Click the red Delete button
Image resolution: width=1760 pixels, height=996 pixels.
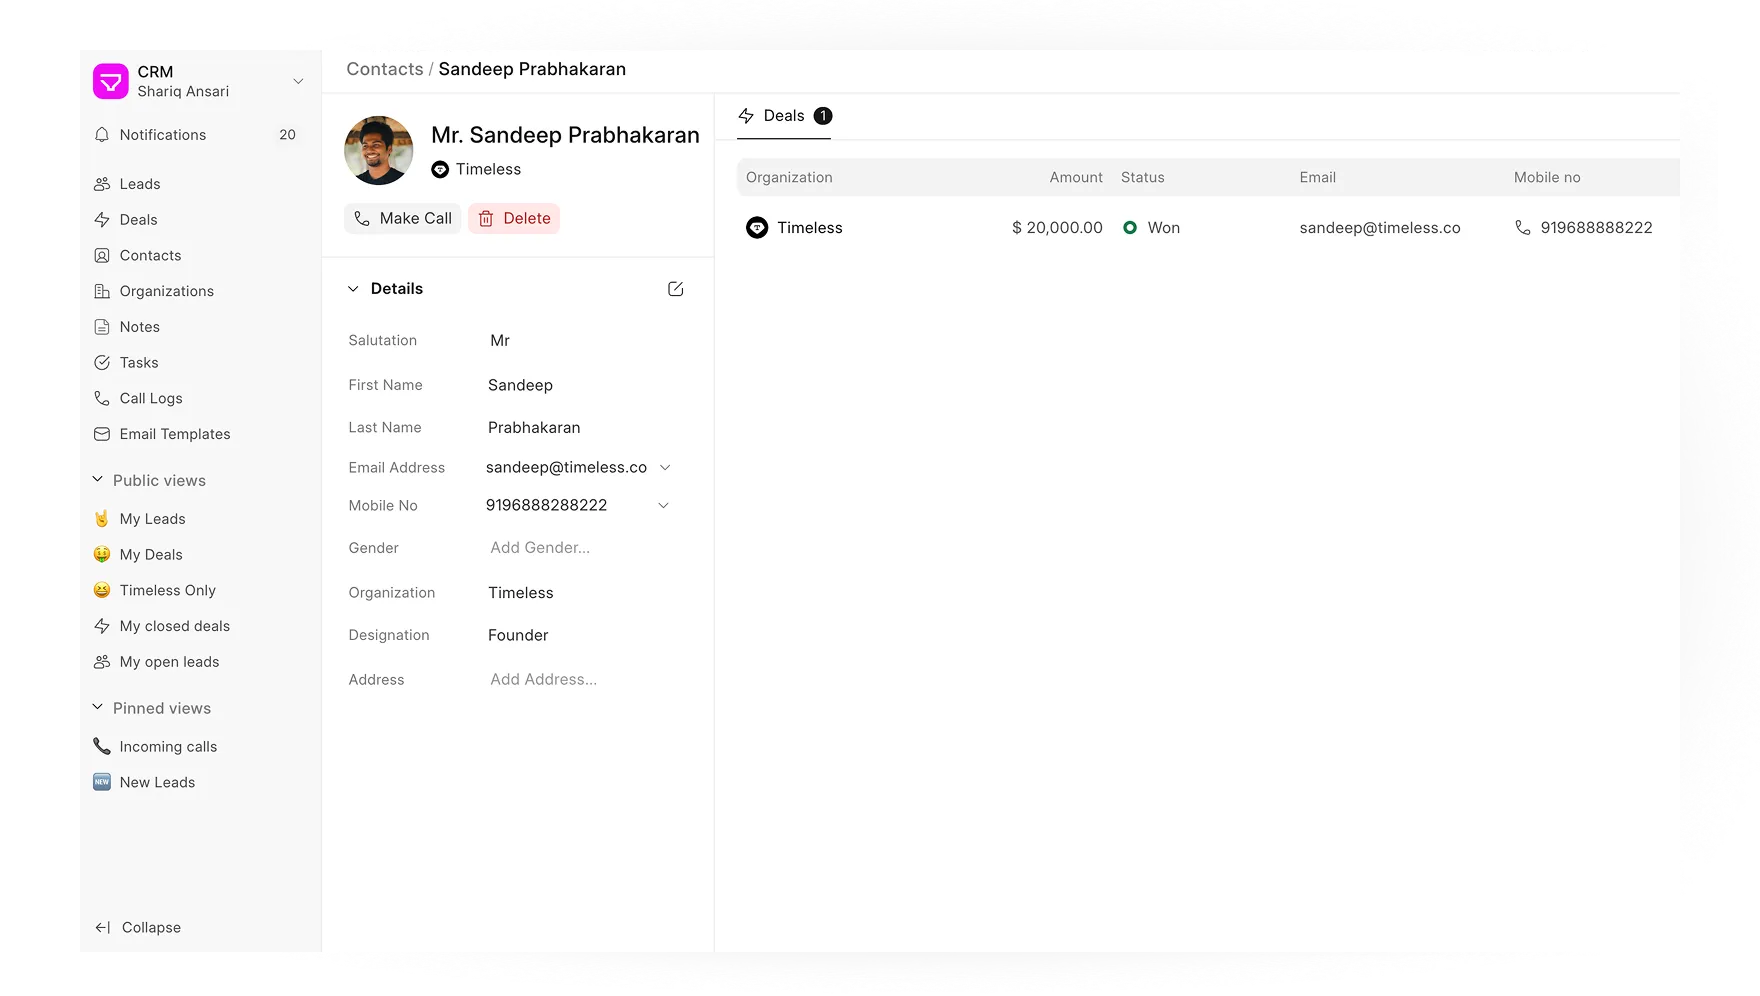pos(514,219)
